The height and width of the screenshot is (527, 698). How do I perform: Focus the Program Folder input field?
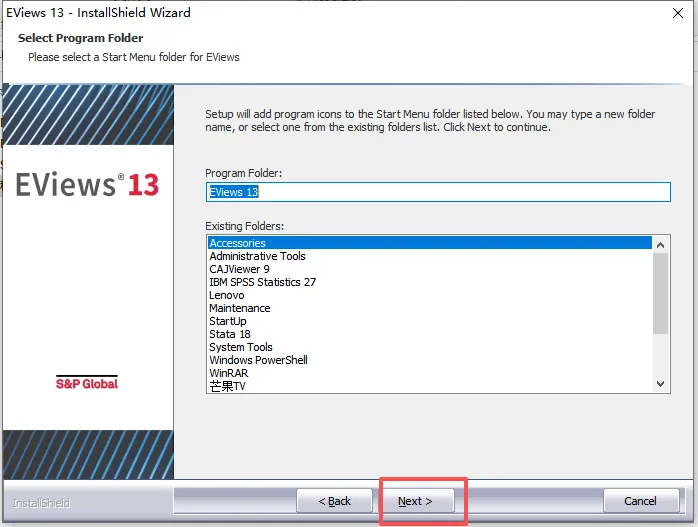pos(438,192)
